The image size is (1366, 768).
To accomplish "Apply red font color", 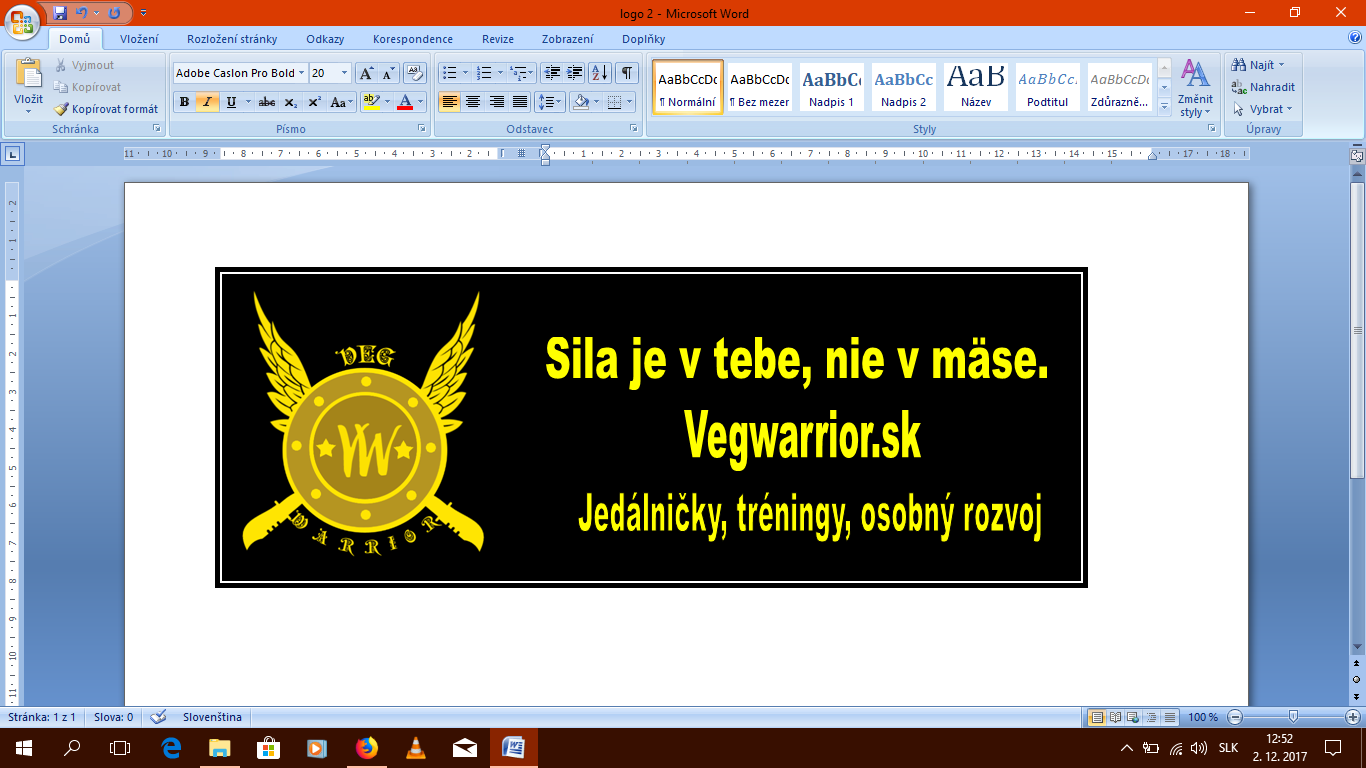I will [405, 102].
